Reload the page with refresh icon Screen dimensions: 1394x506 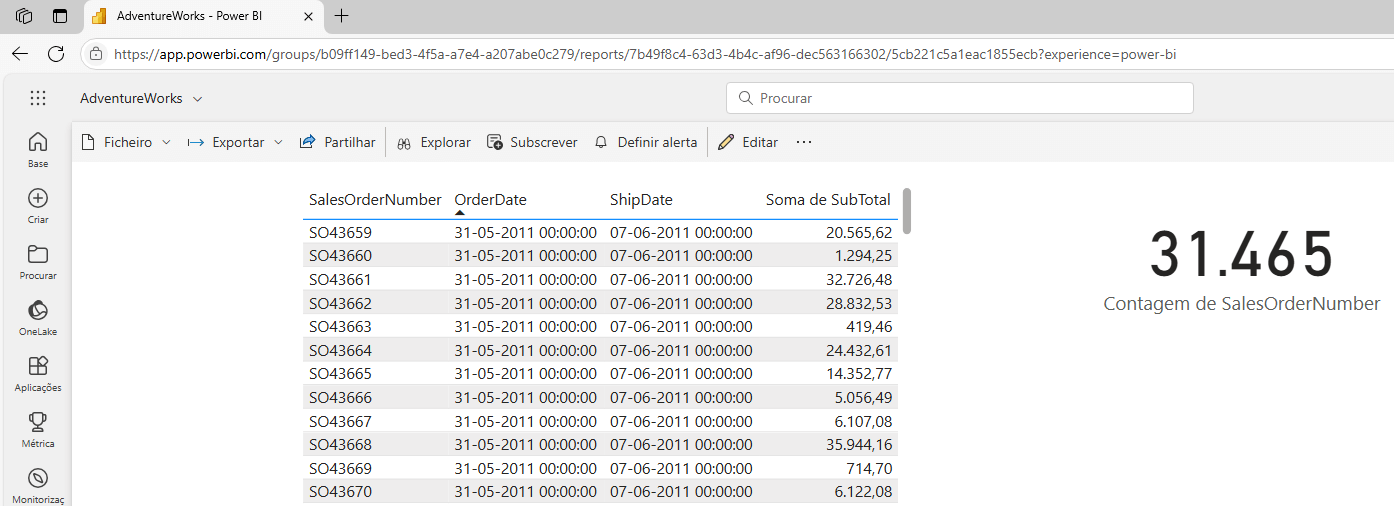pos(56,54)
